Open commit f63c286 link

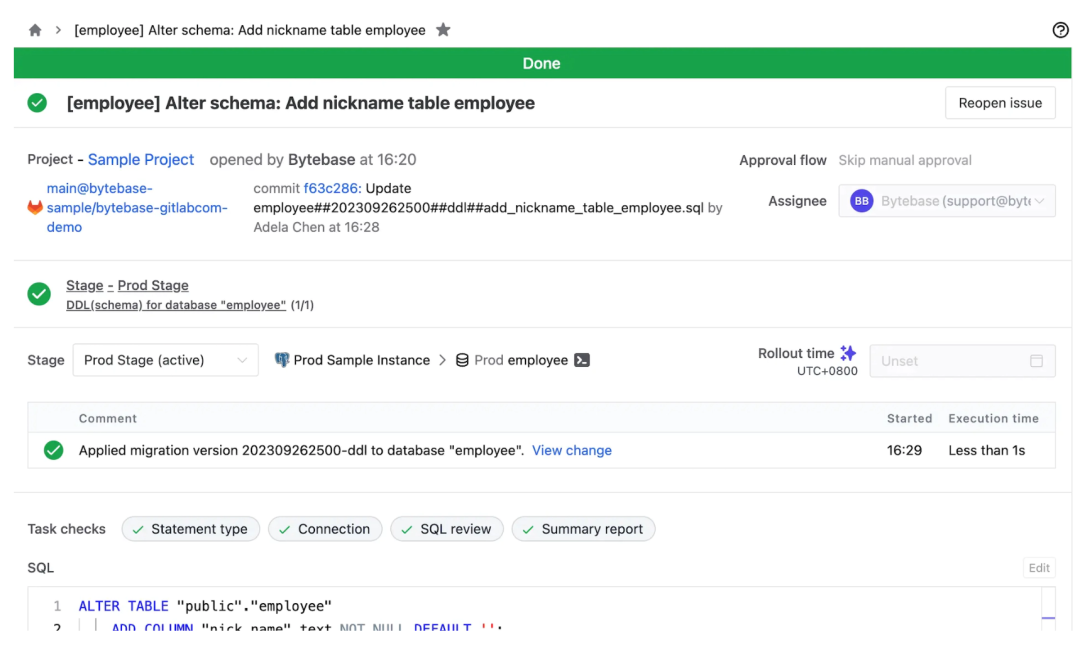[332, 189]
